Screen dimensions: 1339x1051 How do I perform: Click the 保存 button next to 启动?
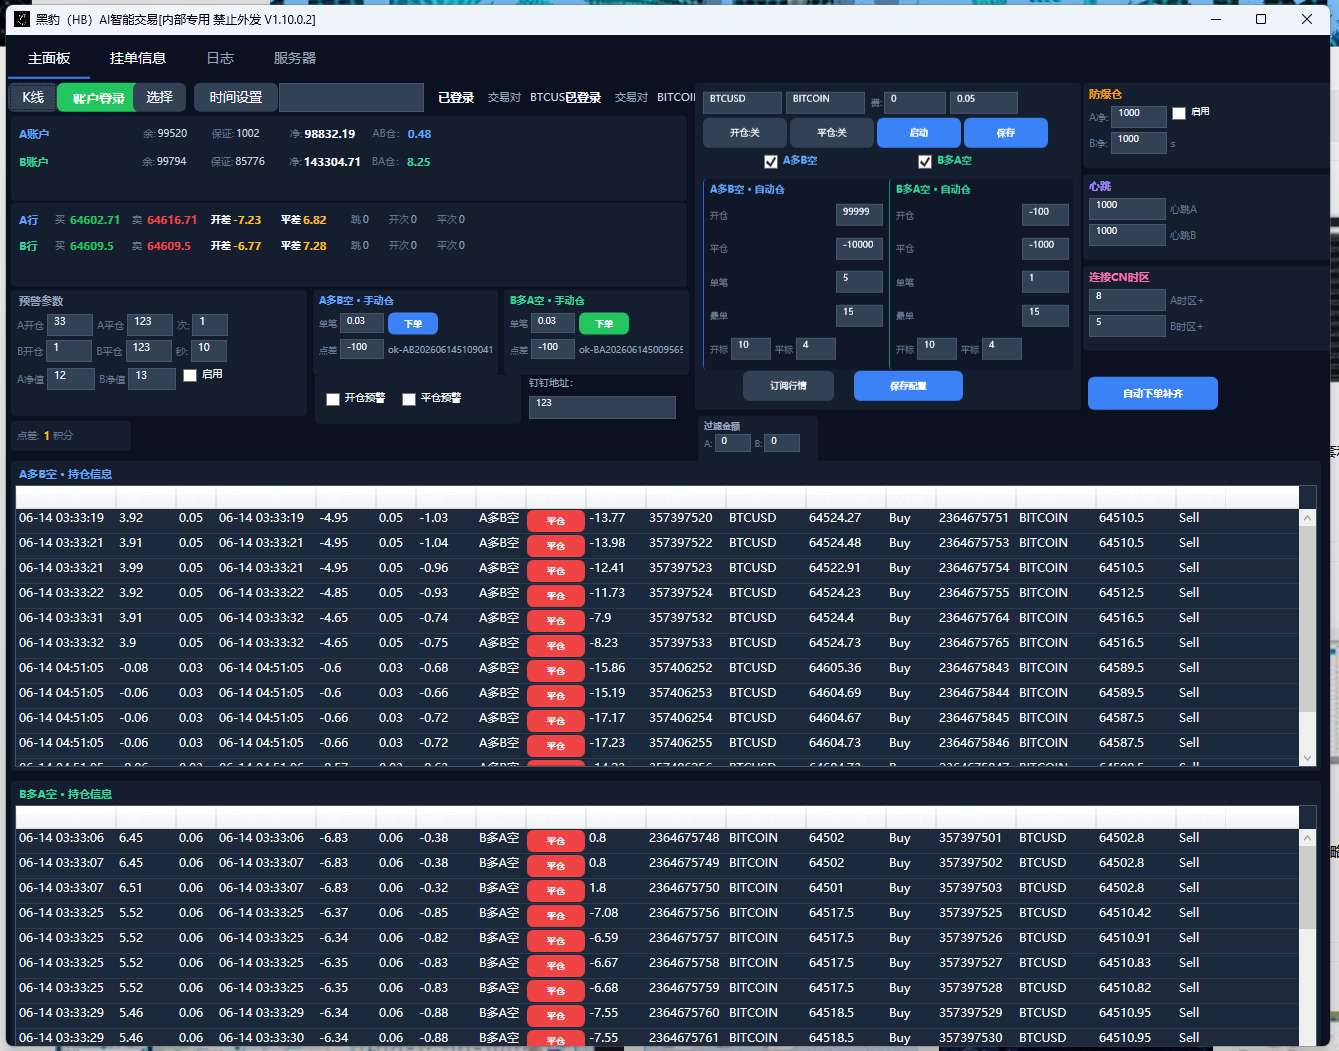click(1006, 133)
